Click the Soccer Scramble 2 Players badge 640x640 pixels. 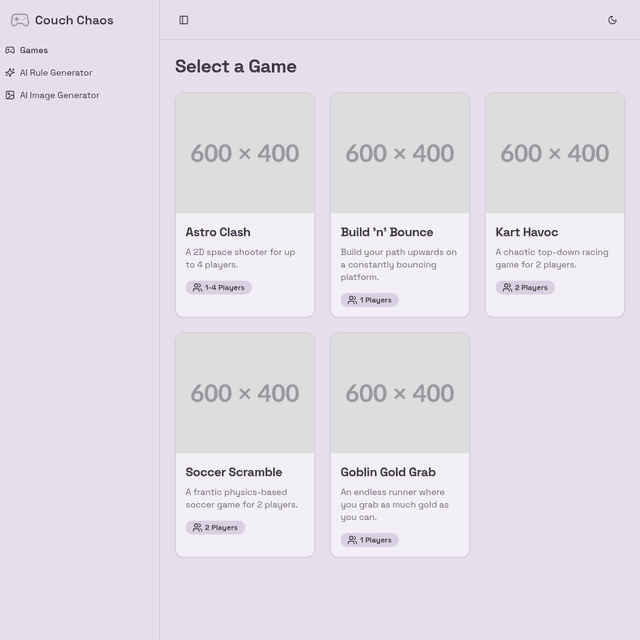pos(215,528)
